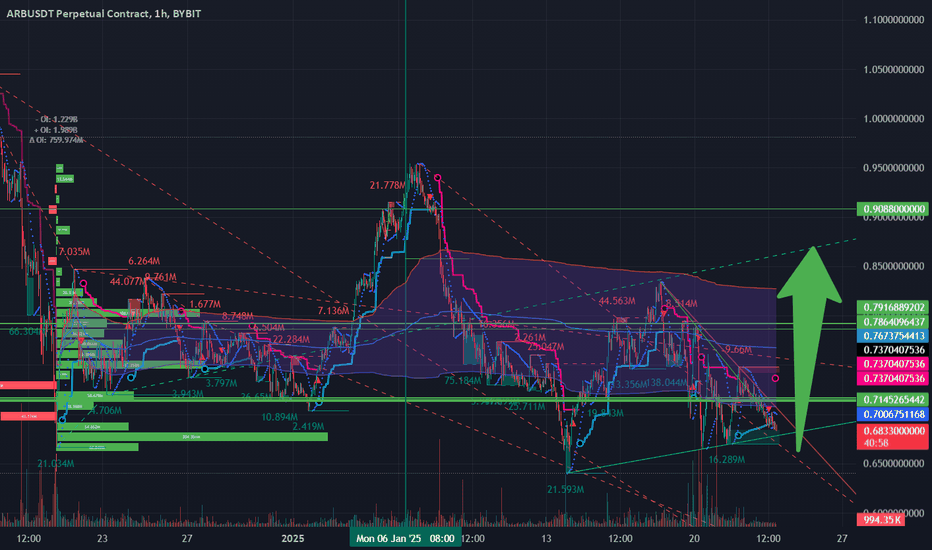Click the 21.593M volume label at low
Image resolution: width=932 pixels, height=550 pixels.
pyautogui.click(x=565, y=490)
